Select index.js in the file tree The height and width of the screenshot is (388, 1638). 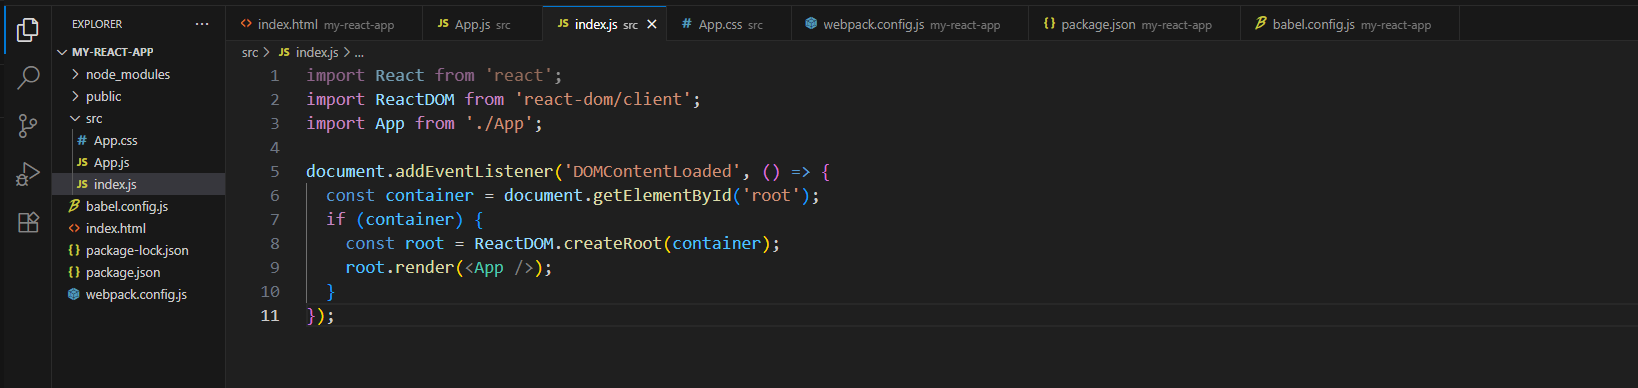tap(139, 184)
